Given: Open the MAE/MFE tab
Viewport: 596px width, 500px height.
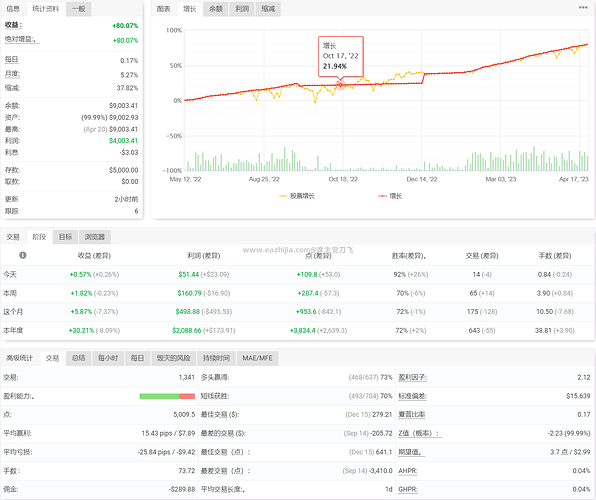Looking at the screenshot, I should [x=257, y=358].
